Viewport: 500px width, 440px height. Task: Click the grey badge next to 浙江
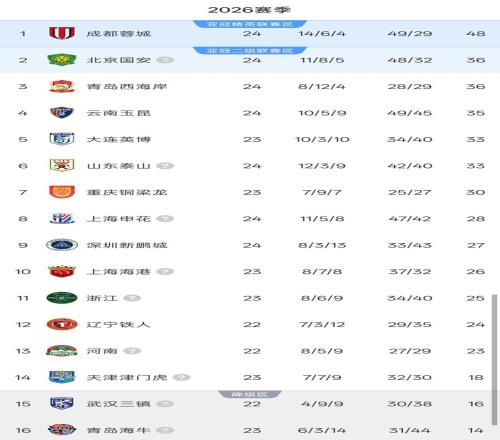click(x=132, y=298)
